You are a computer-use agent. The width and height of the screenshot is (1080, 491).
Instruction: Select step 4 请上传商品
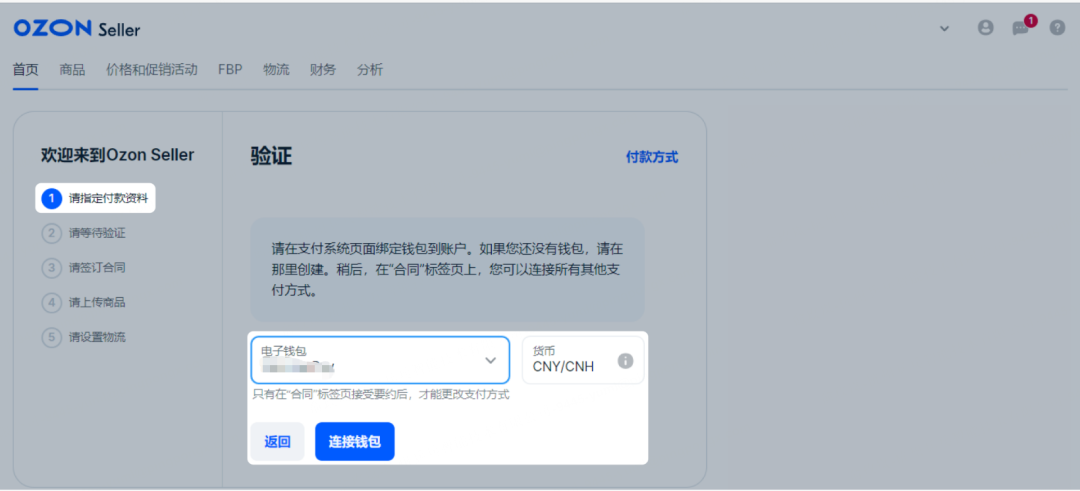coord(84,302)
